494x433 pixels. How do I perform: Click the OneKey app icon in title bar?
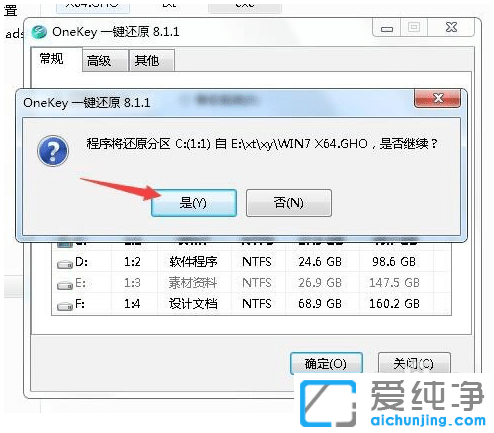click(39, 32)
